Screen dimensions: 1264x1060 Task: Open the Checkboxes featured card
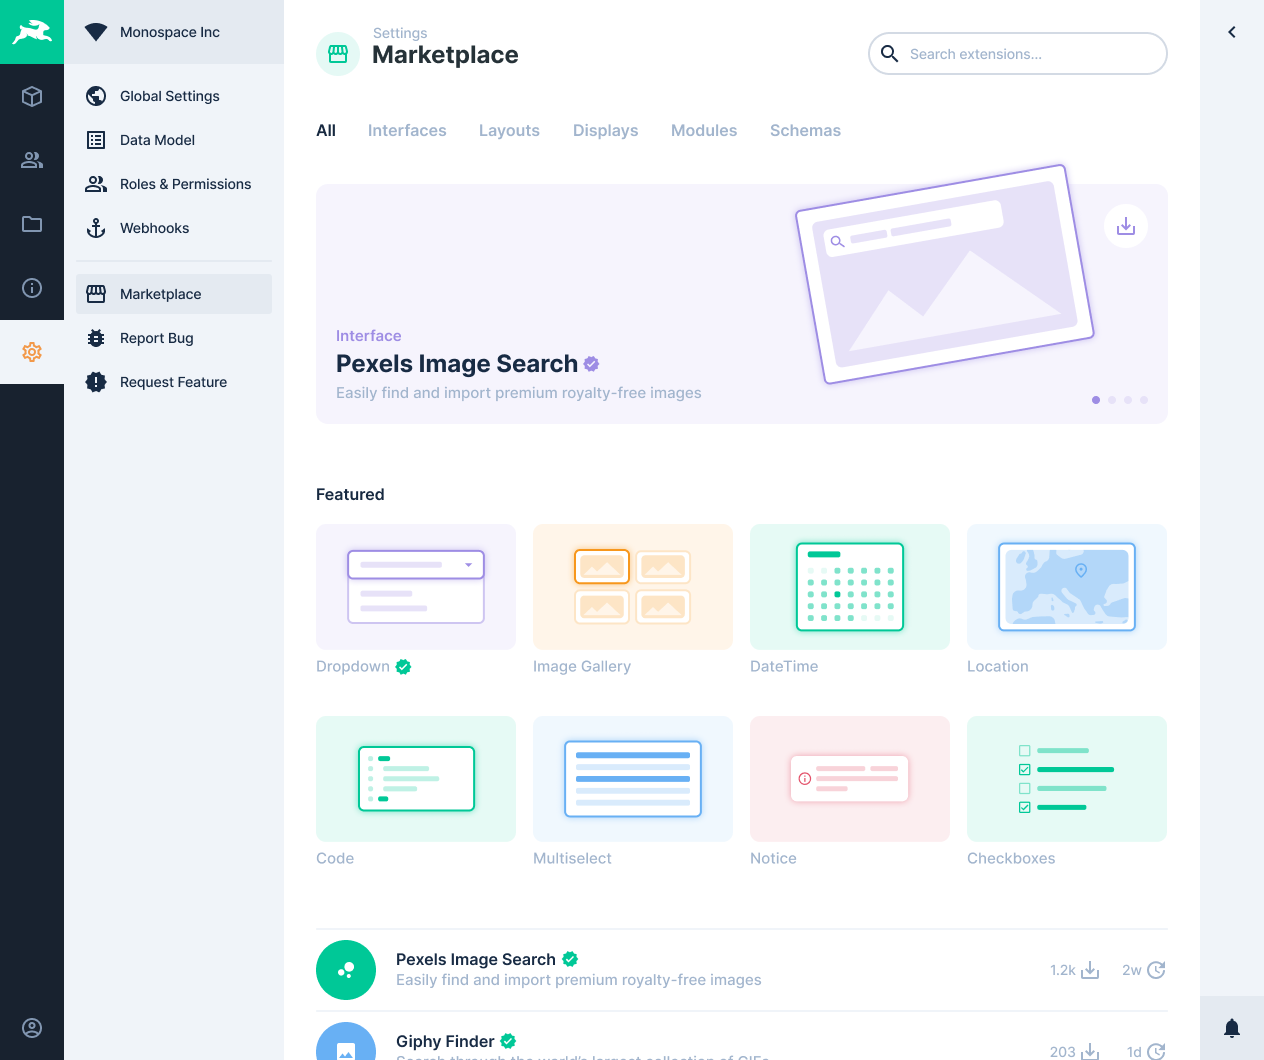coord(1067,779)
